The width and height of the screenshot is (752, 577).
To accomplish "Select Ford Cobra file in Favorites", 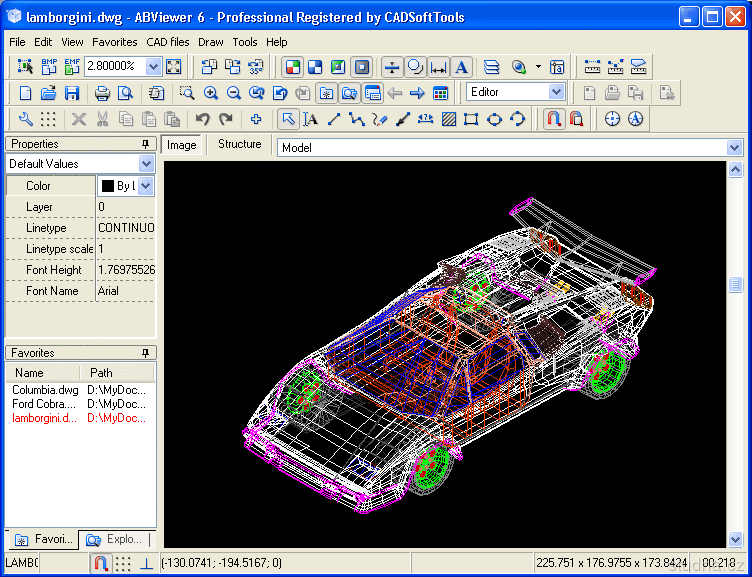I will (42, 404).
